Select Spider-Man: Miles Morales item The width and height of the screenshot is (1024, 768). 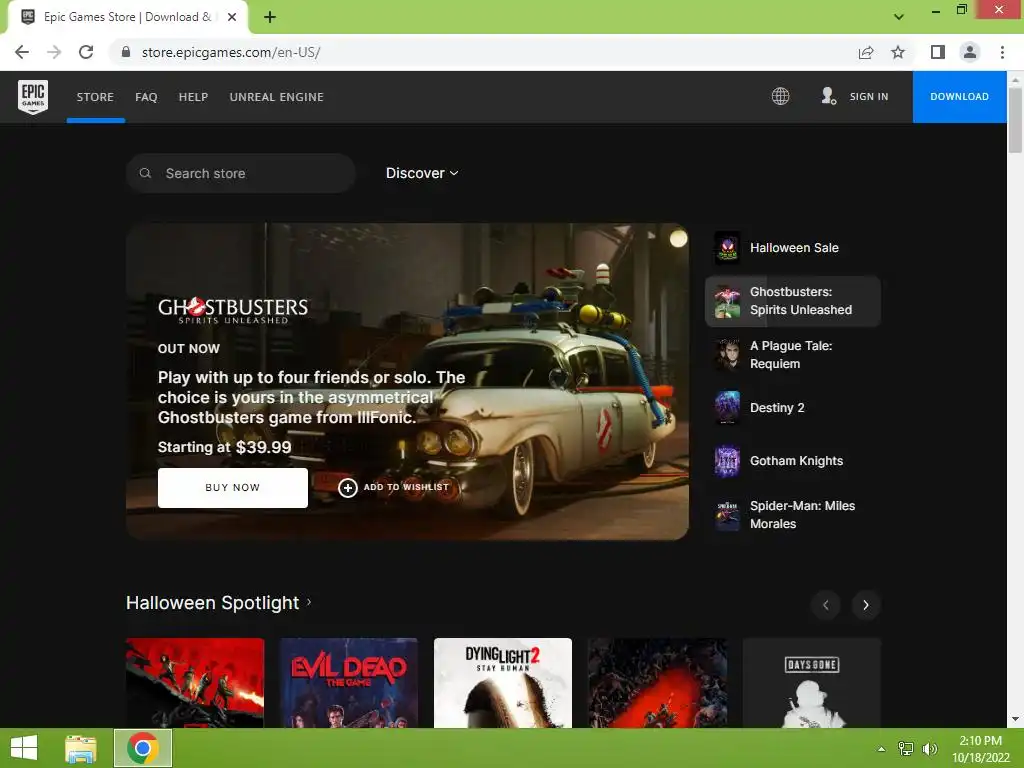coord(793,515)
